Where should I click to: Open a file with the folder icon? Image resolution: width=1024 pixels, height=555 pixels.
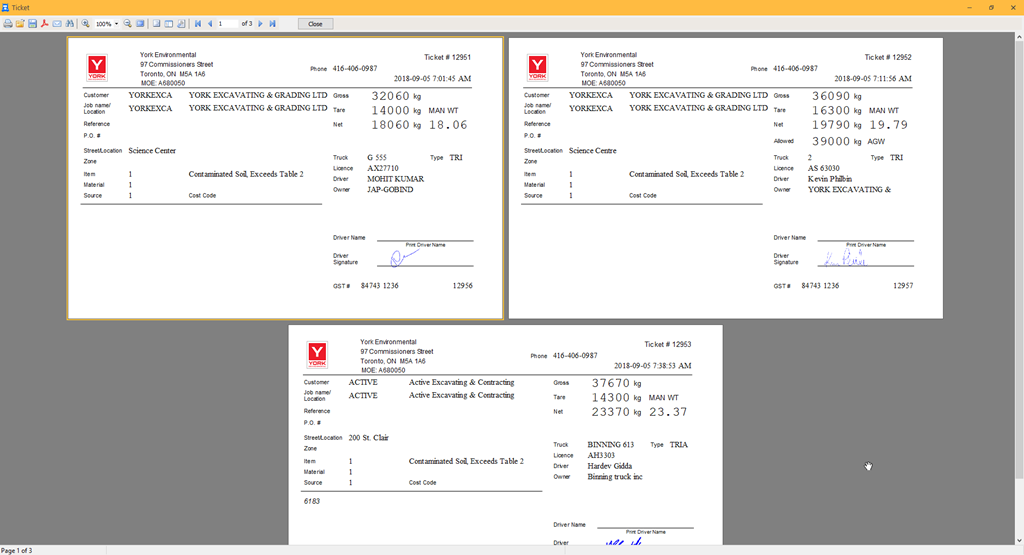coord(20,23)
